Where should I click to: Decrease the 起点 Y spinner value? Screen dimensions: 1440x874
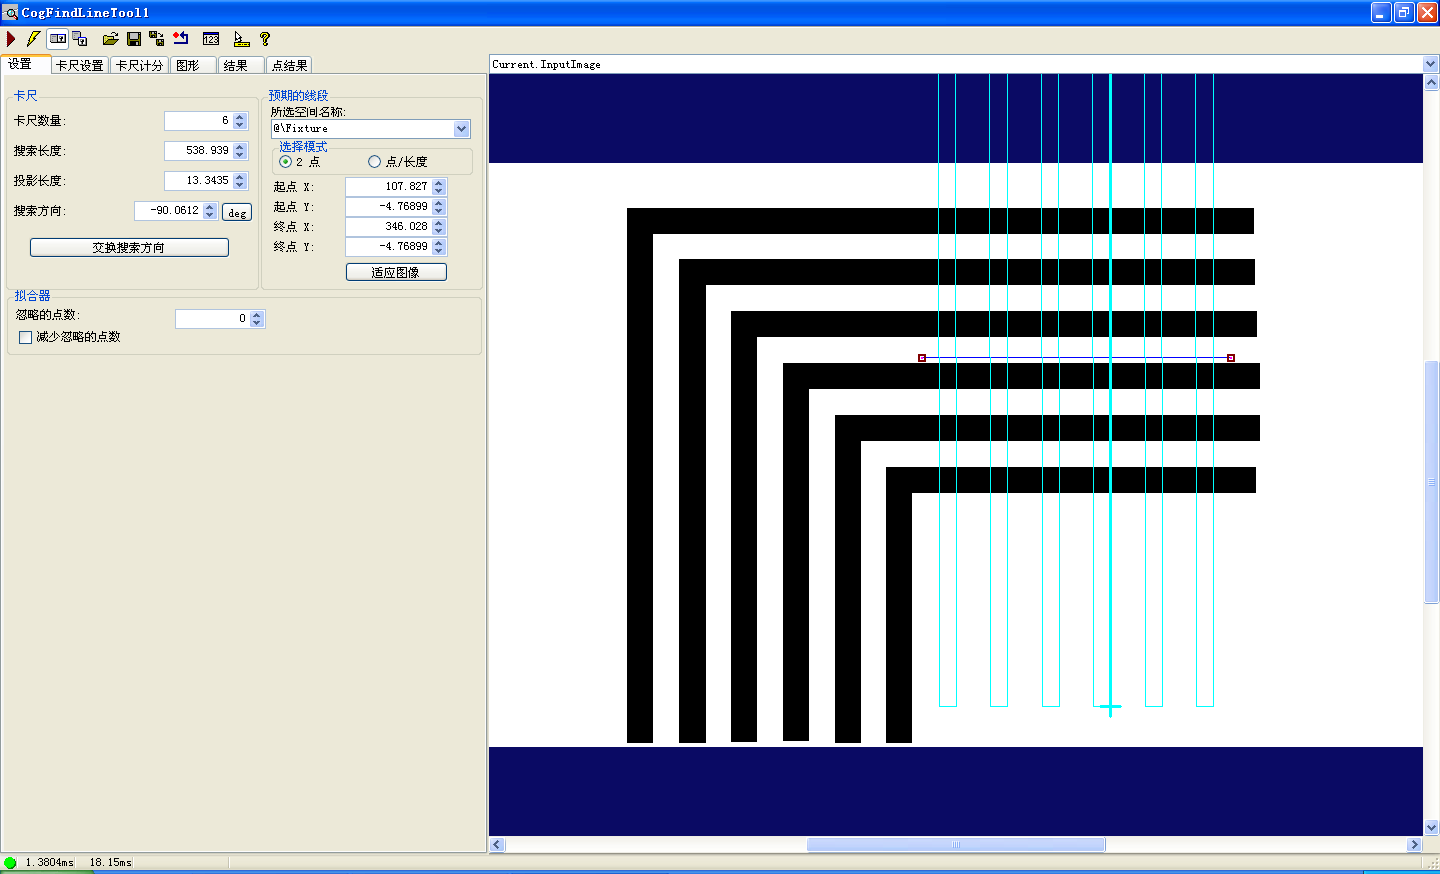439,210
